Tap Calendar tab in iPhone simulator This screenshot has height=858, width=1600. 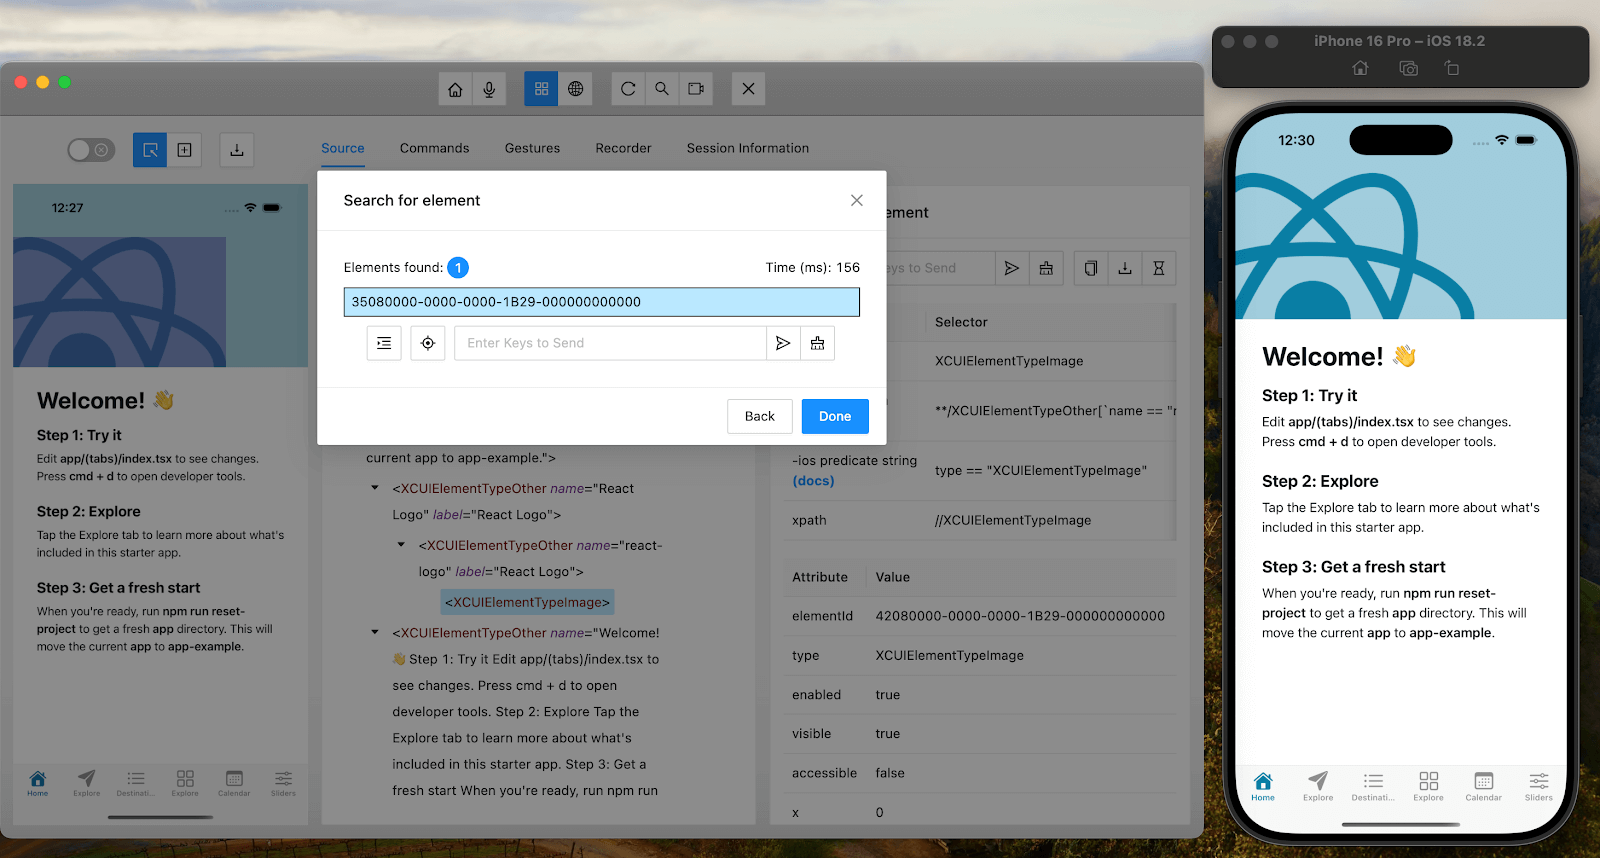pos(1484,786)
